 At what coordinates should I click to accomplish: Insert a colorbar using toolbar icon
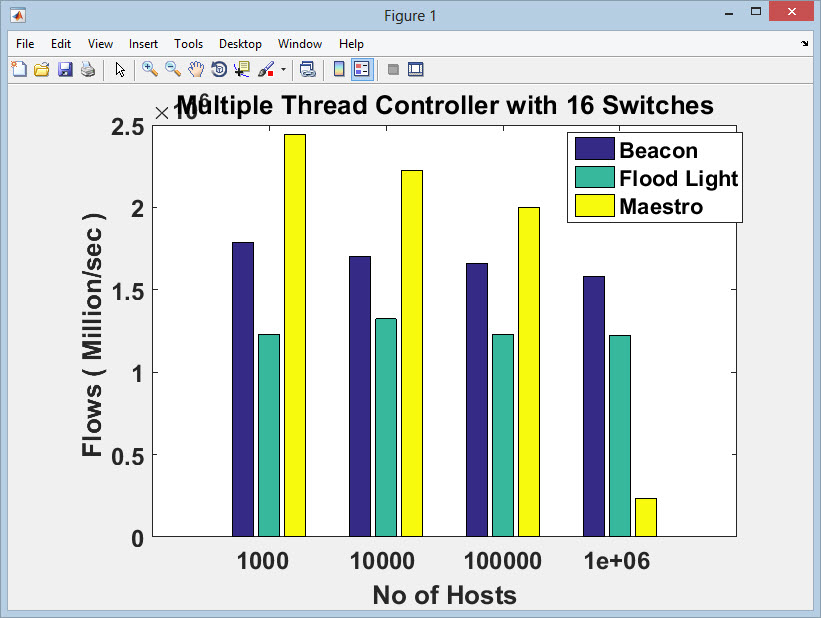point(339,69)
